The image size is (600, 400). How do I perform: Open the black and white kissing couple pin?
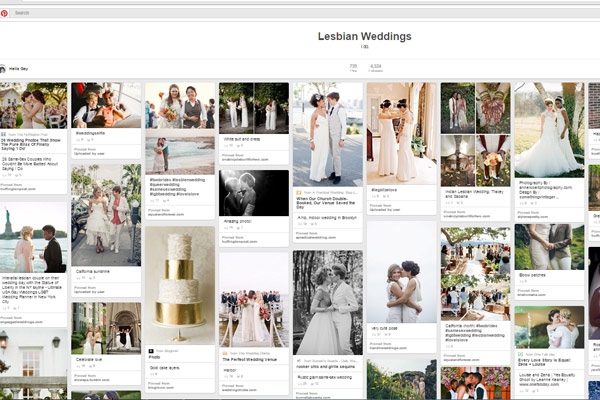coord(254,192)
